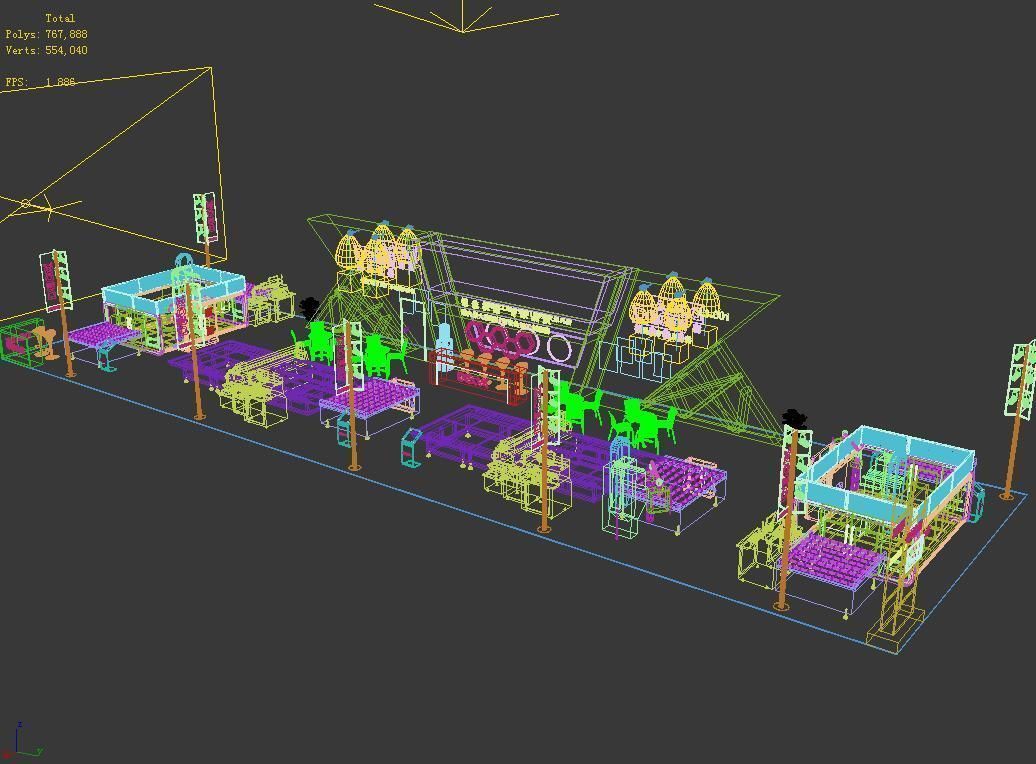This screenshot has height=764, width=1036.
Task: Select the banner pole at the far right edge
Action: click(x=1018, y=422)
